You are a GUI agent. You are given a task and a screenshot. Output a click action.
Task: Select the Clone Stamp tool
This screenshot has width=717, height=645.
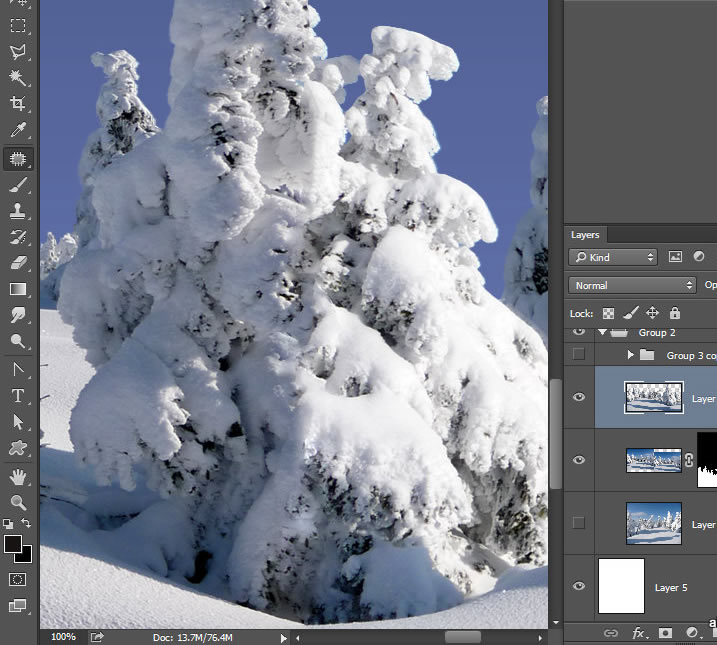tap(18, 211)
